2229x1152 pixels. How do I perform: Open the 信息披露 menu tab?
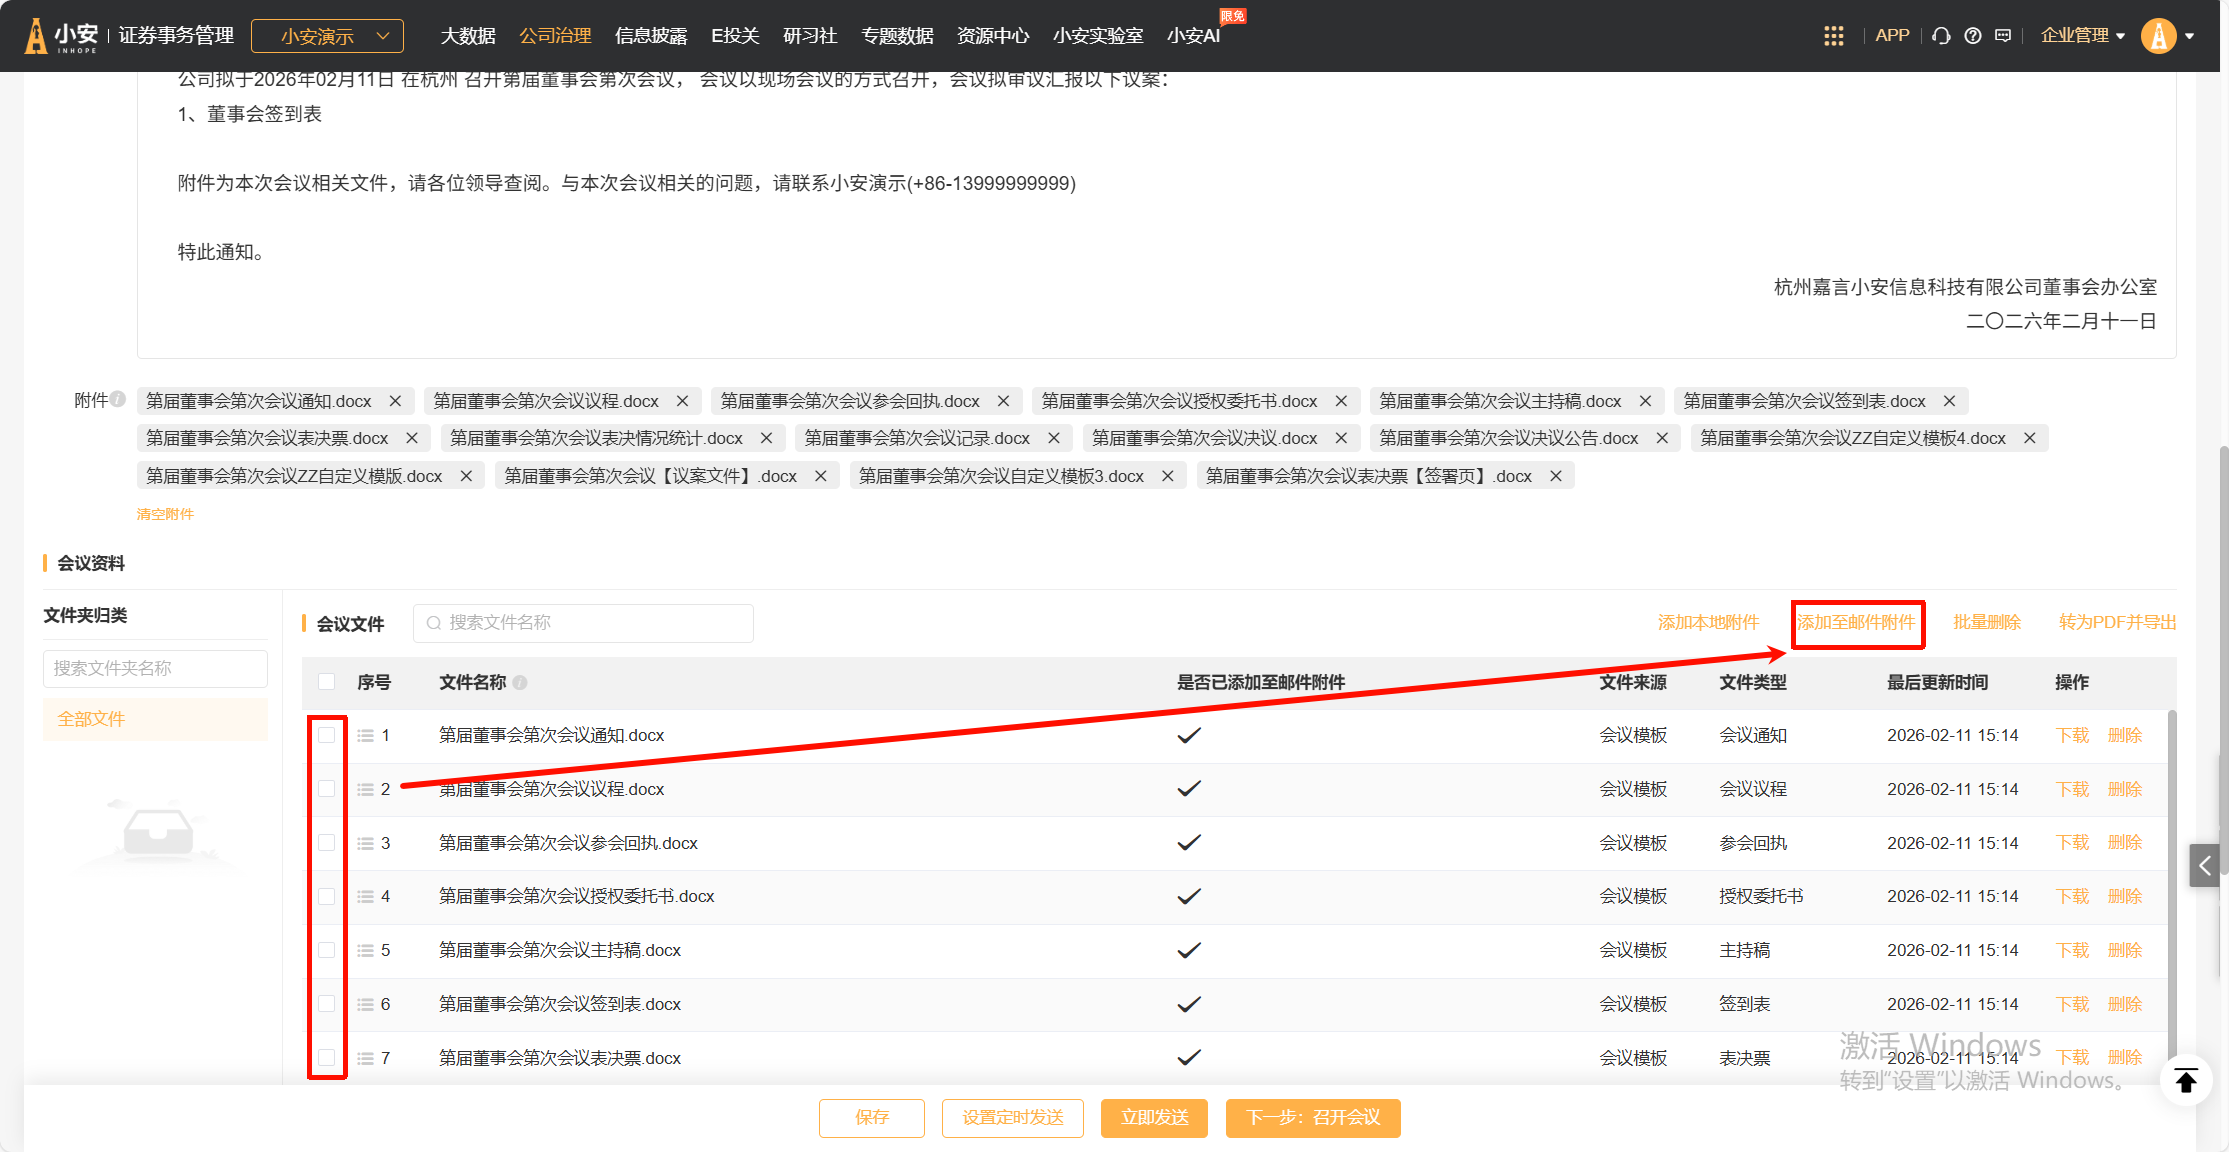(x=651, y=36)
